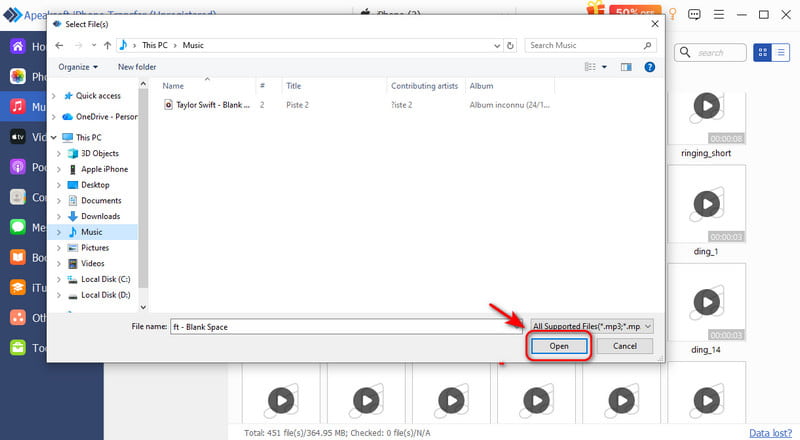Image resolution: width=800 pixels, height=440 pixels.
Task: Expand the address bar history dropdown
Action: tap(497, 45)
